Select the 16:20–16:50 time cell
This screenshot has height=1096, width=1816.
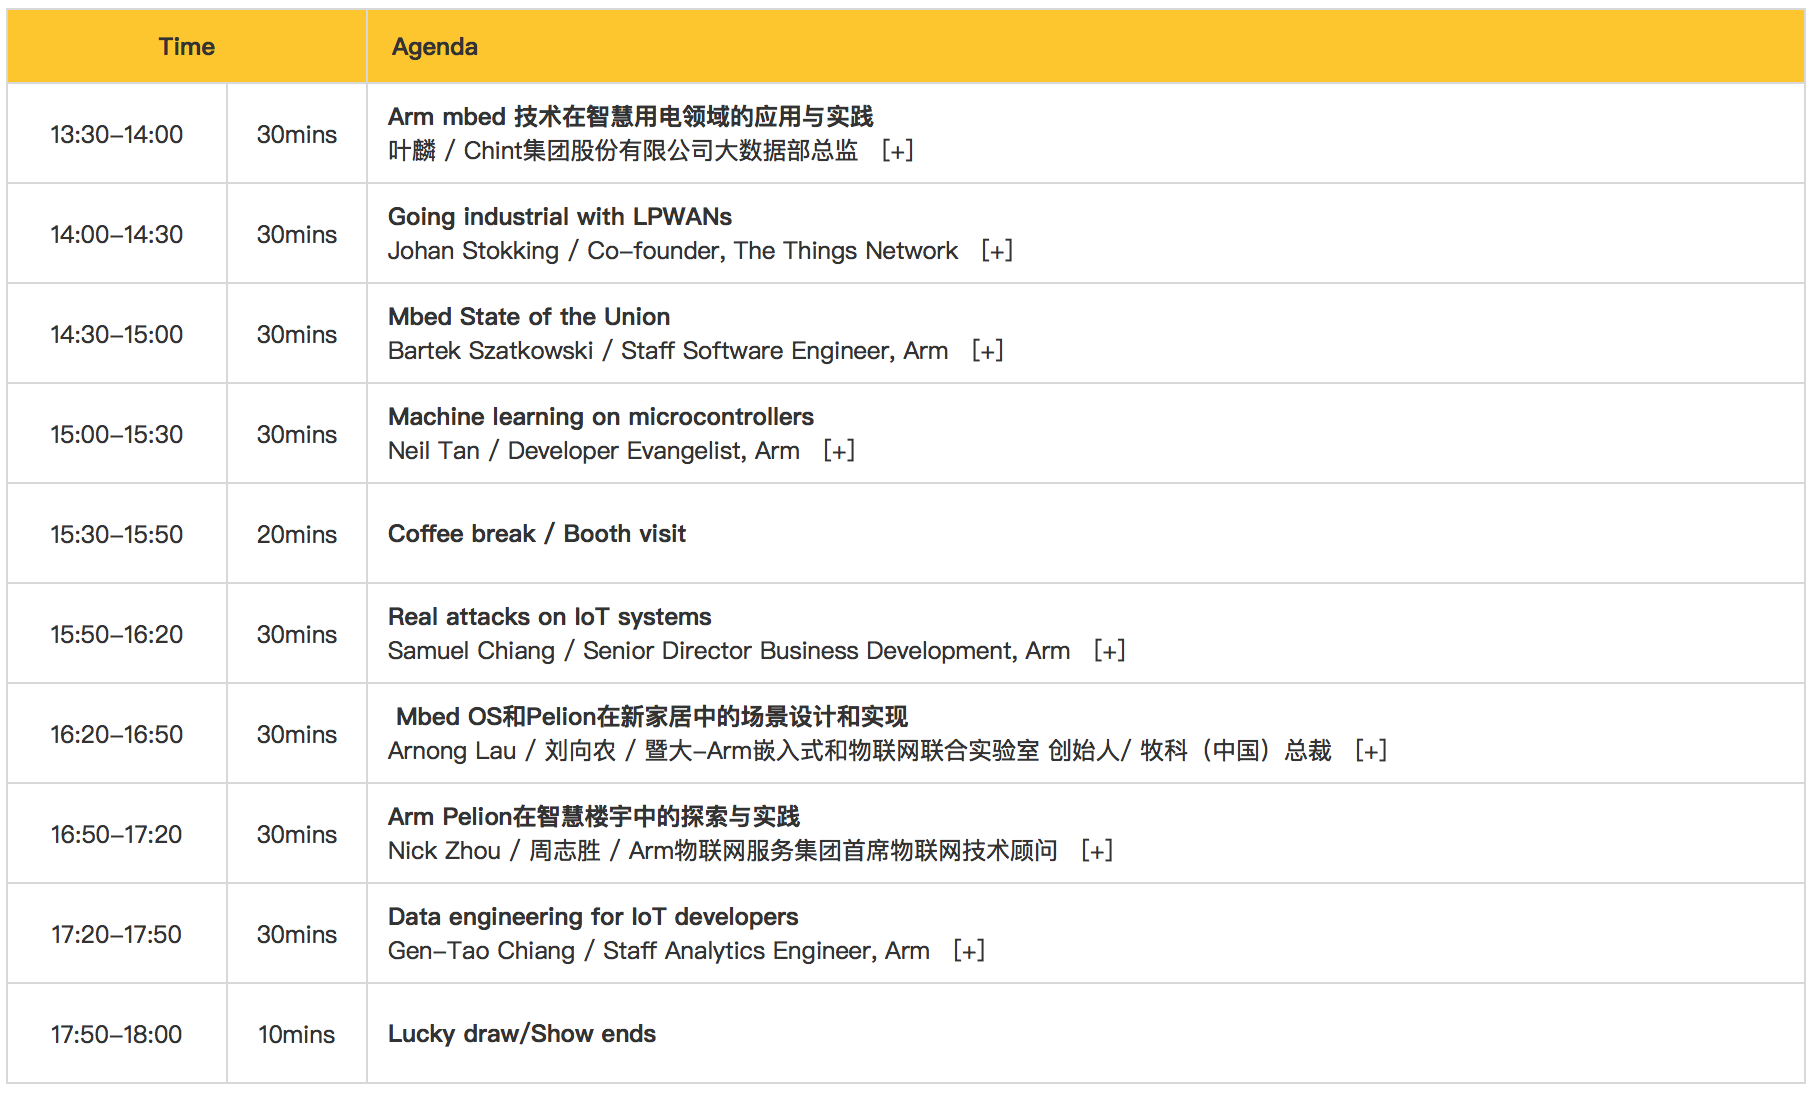(x=117, y=734)
